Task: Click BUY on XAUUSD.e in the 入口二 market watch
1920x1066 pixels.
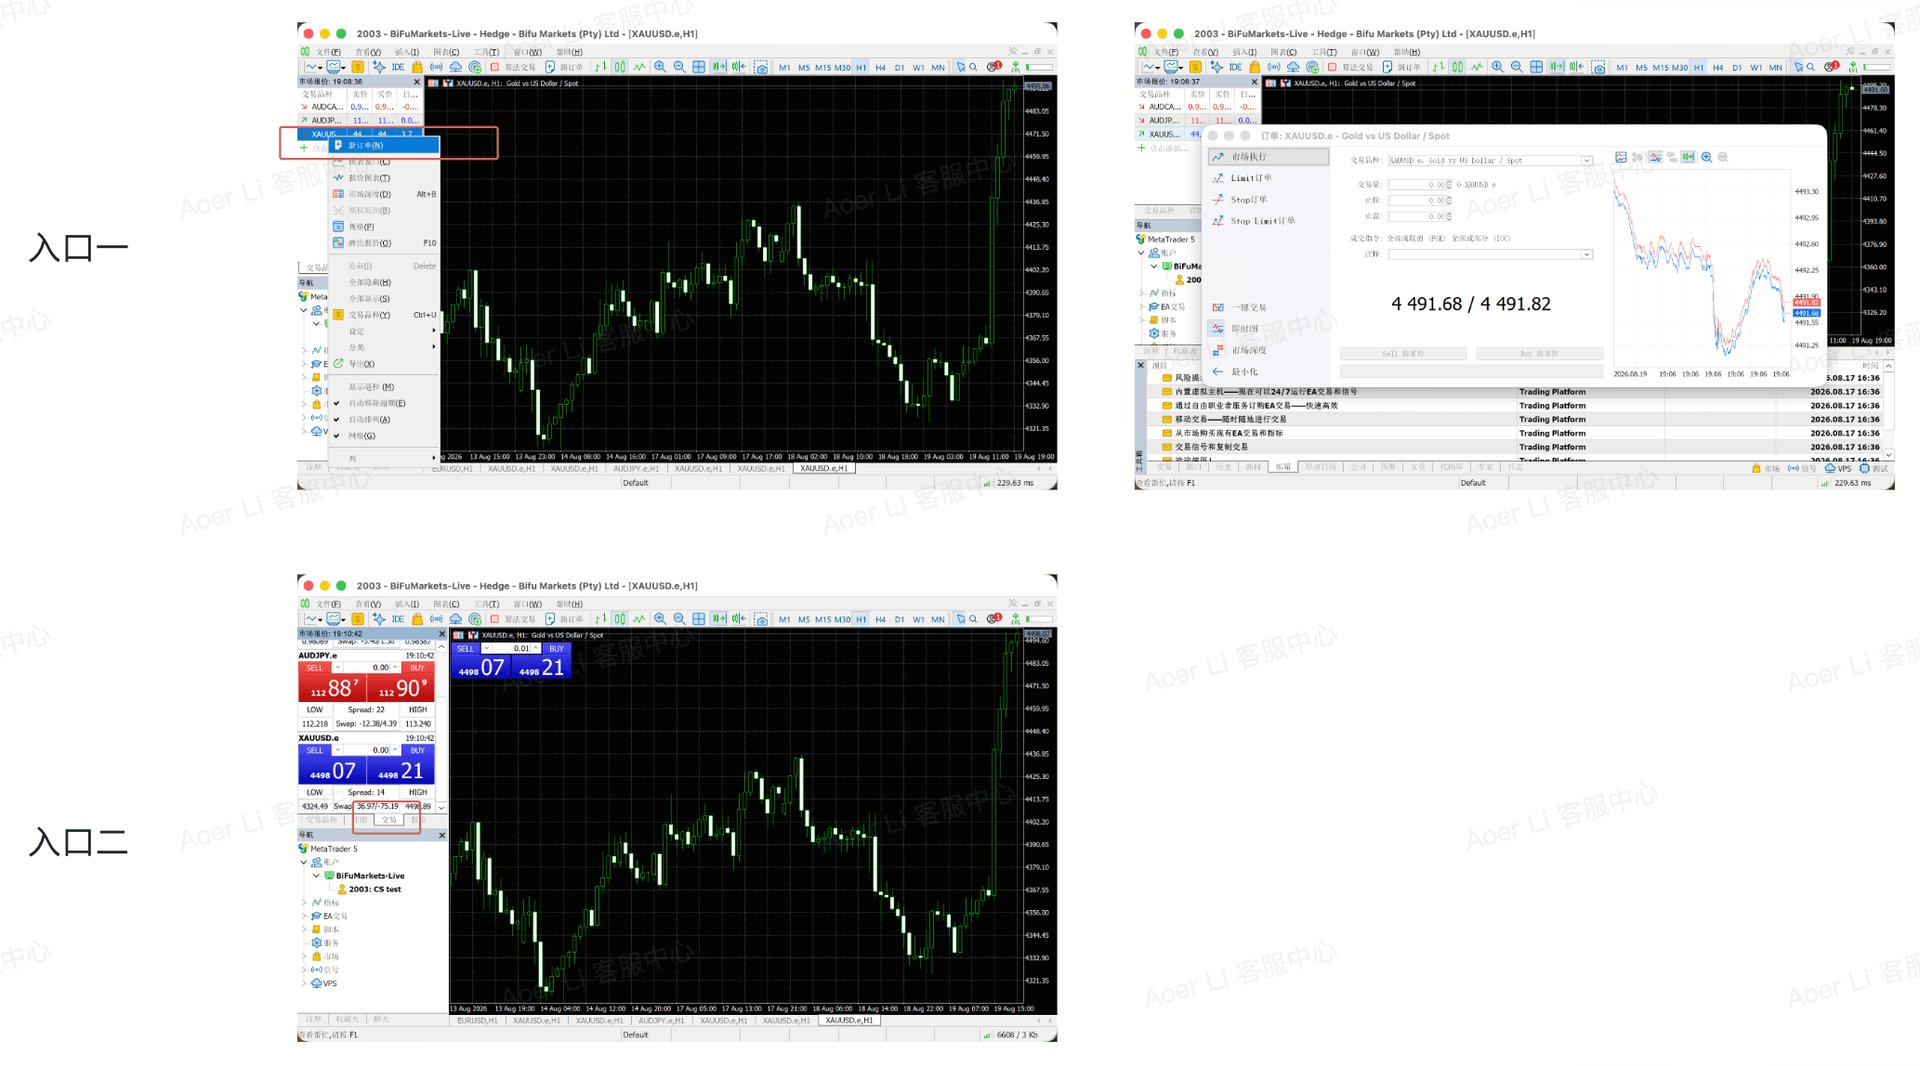Action: point(417,750)
